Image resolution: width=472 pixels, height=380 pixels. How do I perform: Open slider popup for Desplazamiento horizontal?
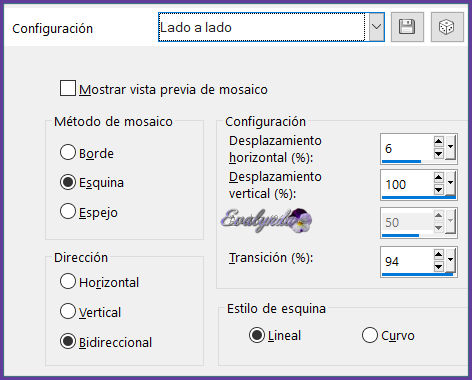(450, 147)
